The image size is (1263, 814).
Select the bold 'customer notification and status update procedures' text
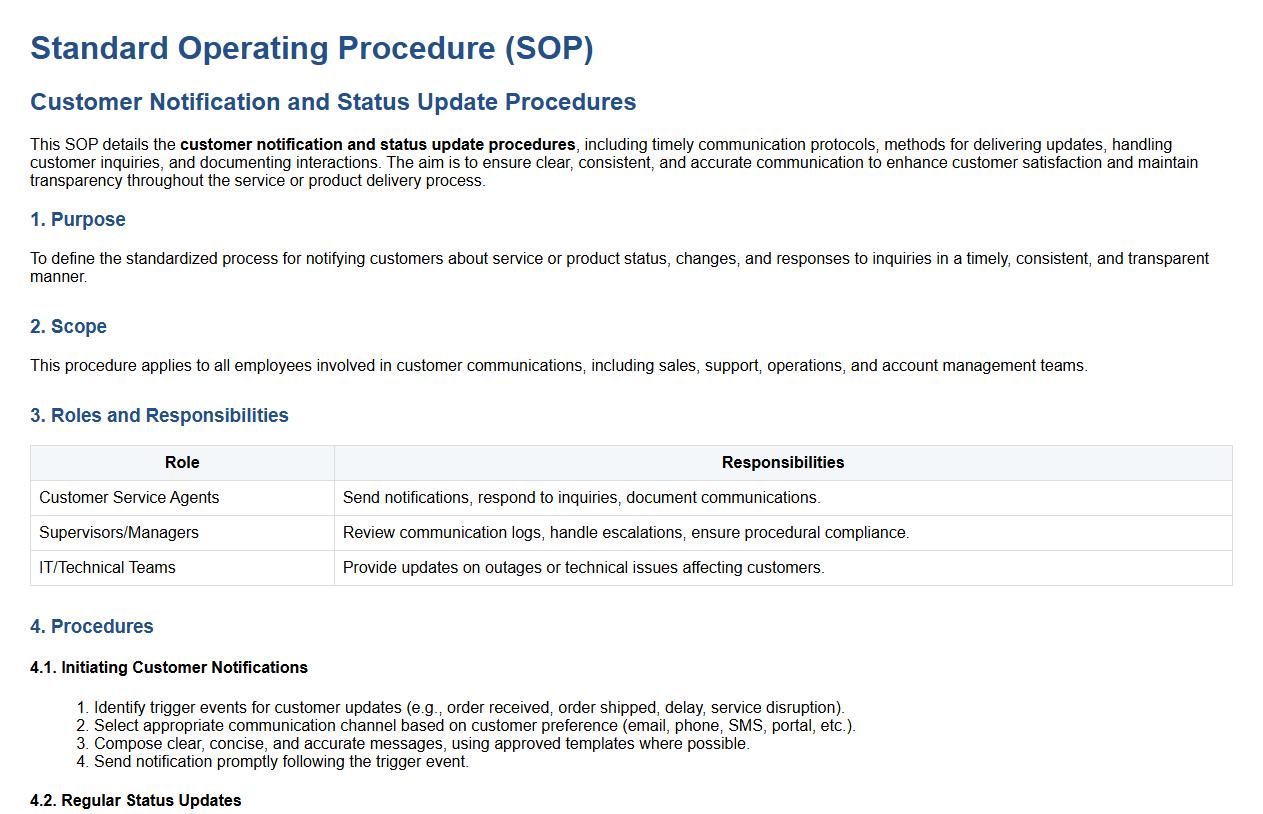tap(377, 144)
